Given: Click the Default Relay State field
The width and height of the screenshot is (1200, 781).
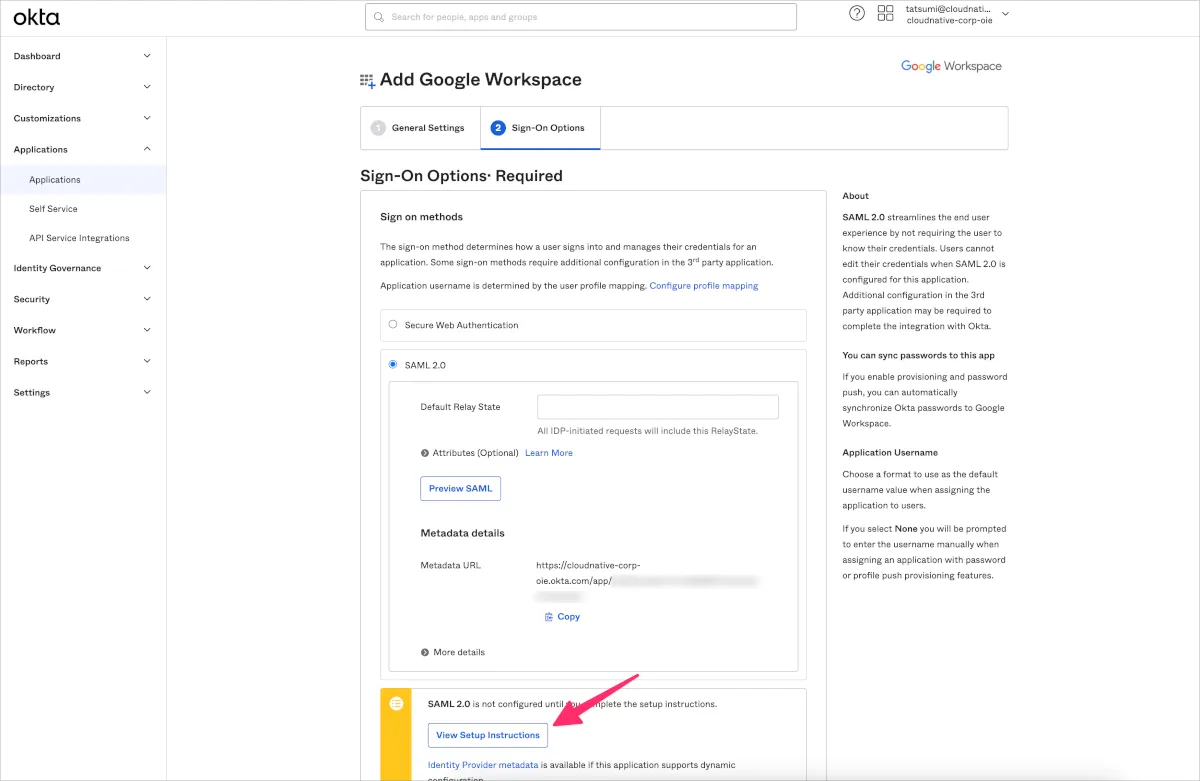Looking at the screenshot, I should (x=657, y=407).
